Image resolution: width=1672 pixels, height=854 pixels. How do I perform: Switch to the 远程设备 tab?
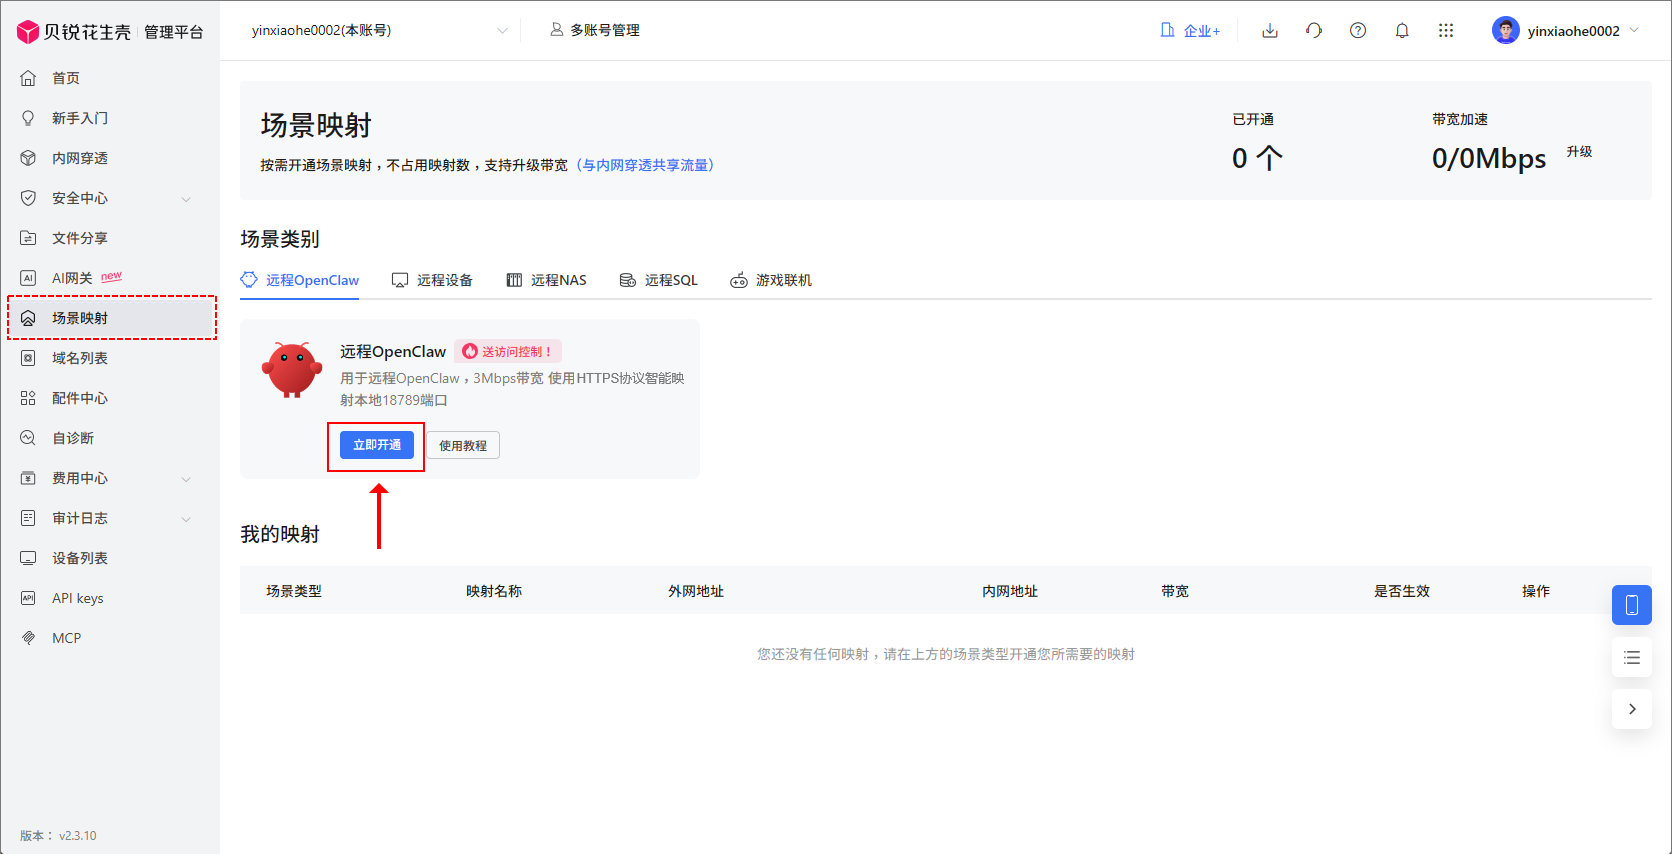[x=432, y=280]
